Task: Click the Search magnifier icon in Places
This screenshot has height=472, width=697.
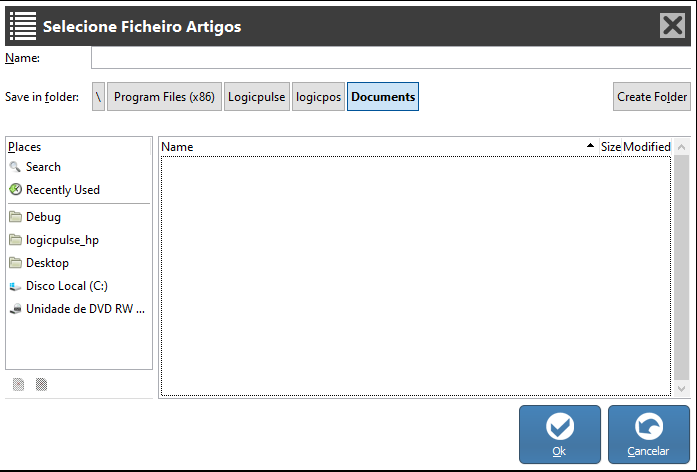Action: [x=15, y=167]
